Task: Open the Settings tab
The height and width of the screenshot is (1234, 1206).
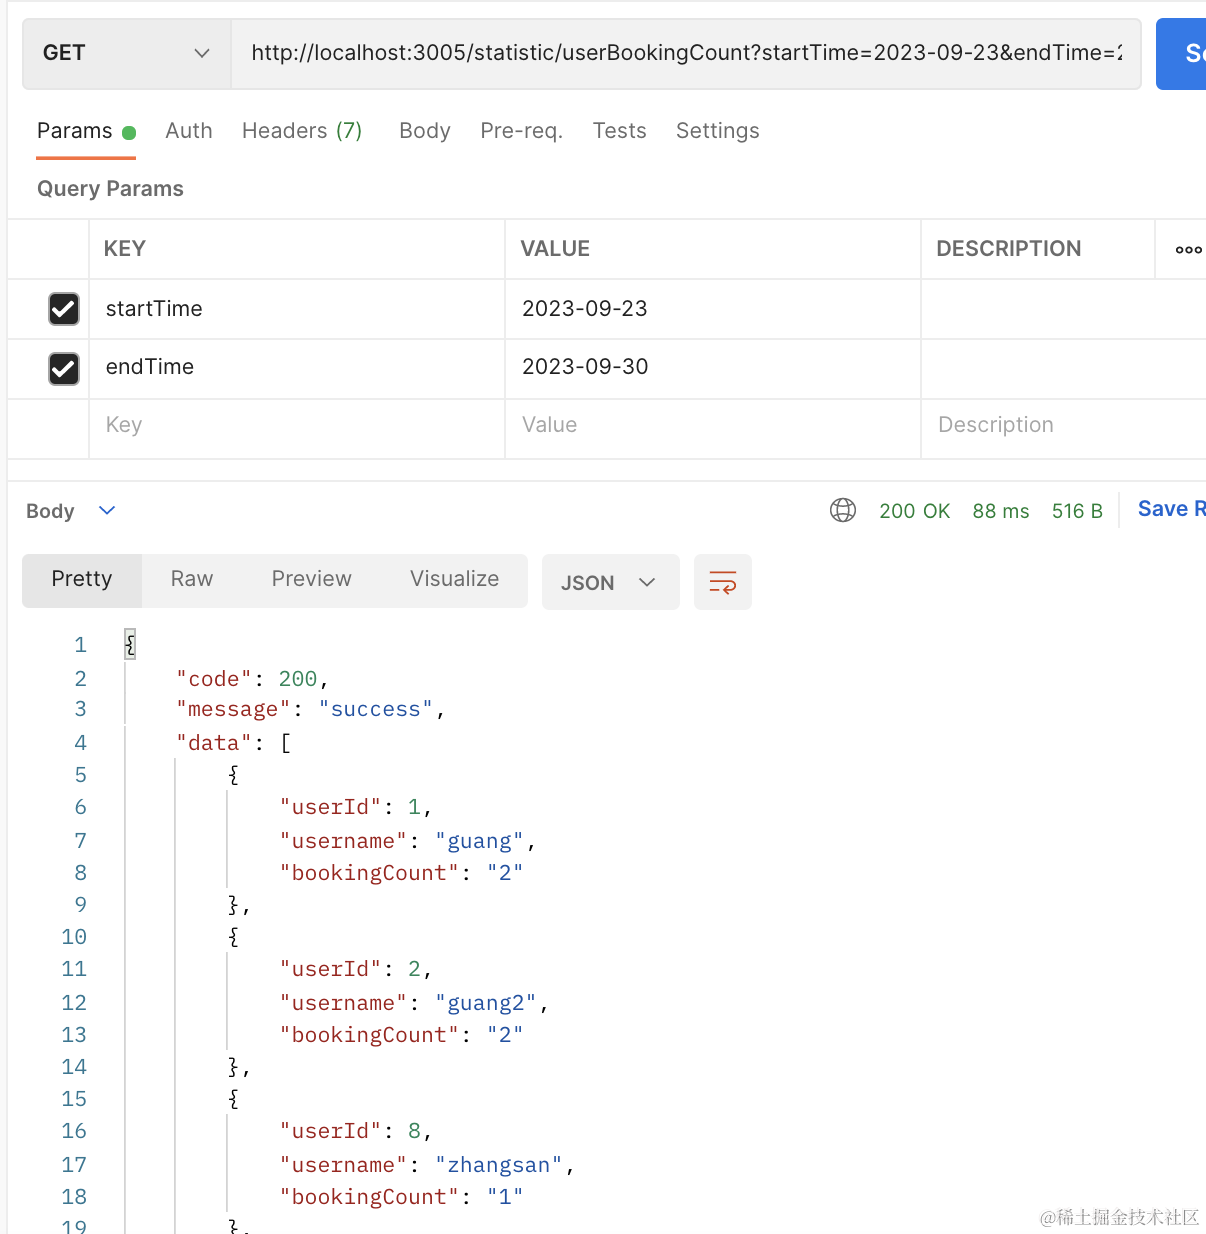Action: click(717, 131)
